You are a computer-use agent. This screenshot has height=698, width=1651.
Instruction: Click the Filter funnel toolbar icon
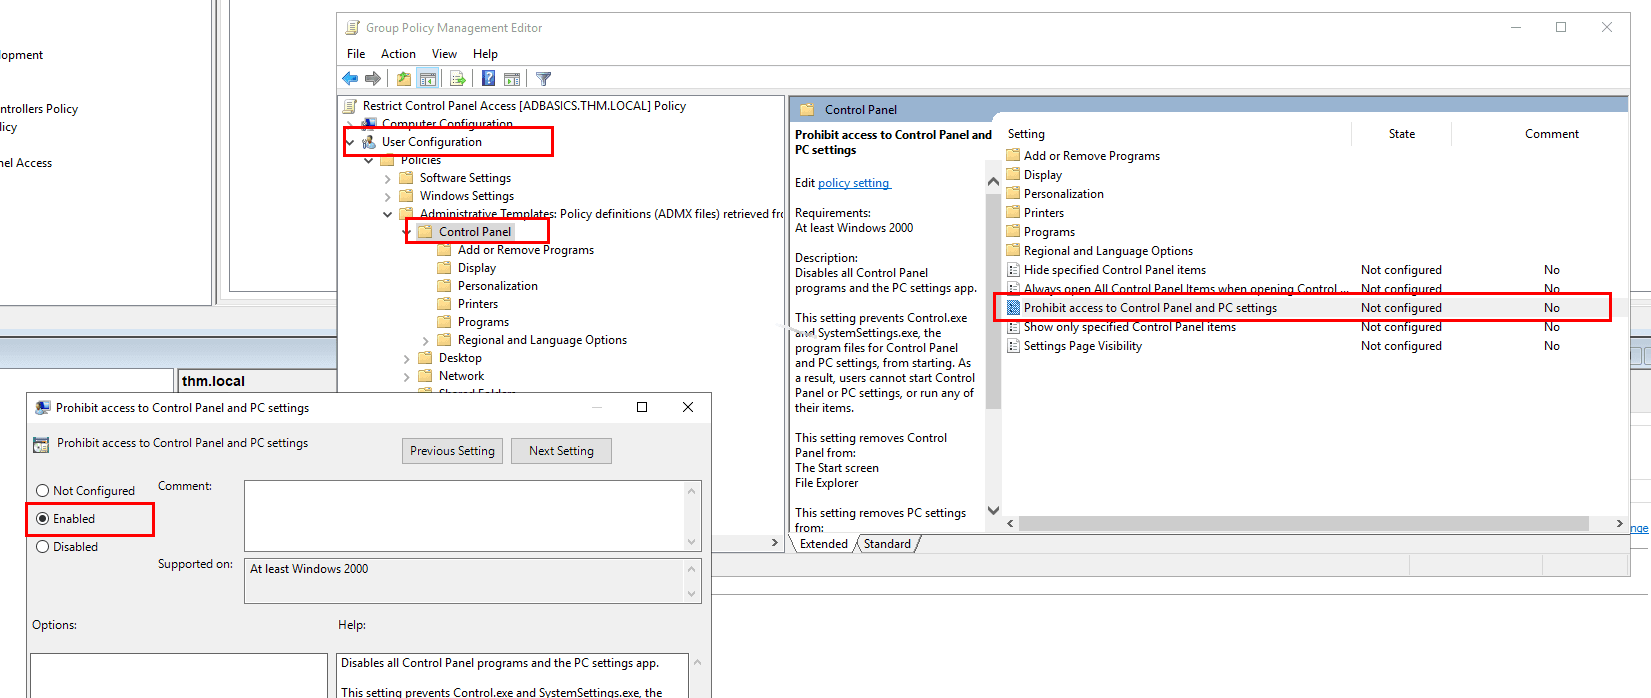point(543,79)
